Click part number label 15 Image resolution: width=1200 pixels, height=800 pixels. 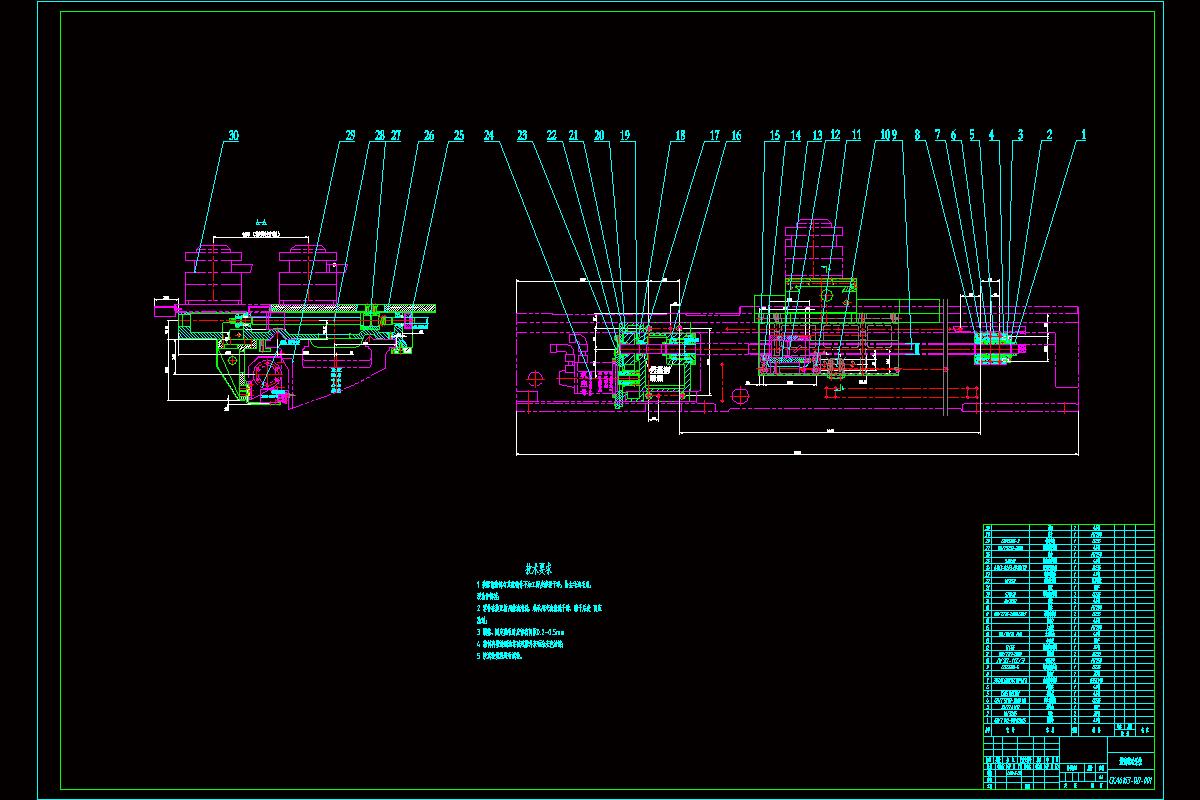click(774, 134)
